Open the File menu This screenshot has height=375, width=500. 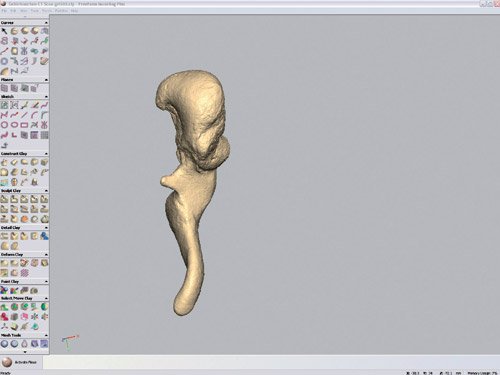(4, 11)
